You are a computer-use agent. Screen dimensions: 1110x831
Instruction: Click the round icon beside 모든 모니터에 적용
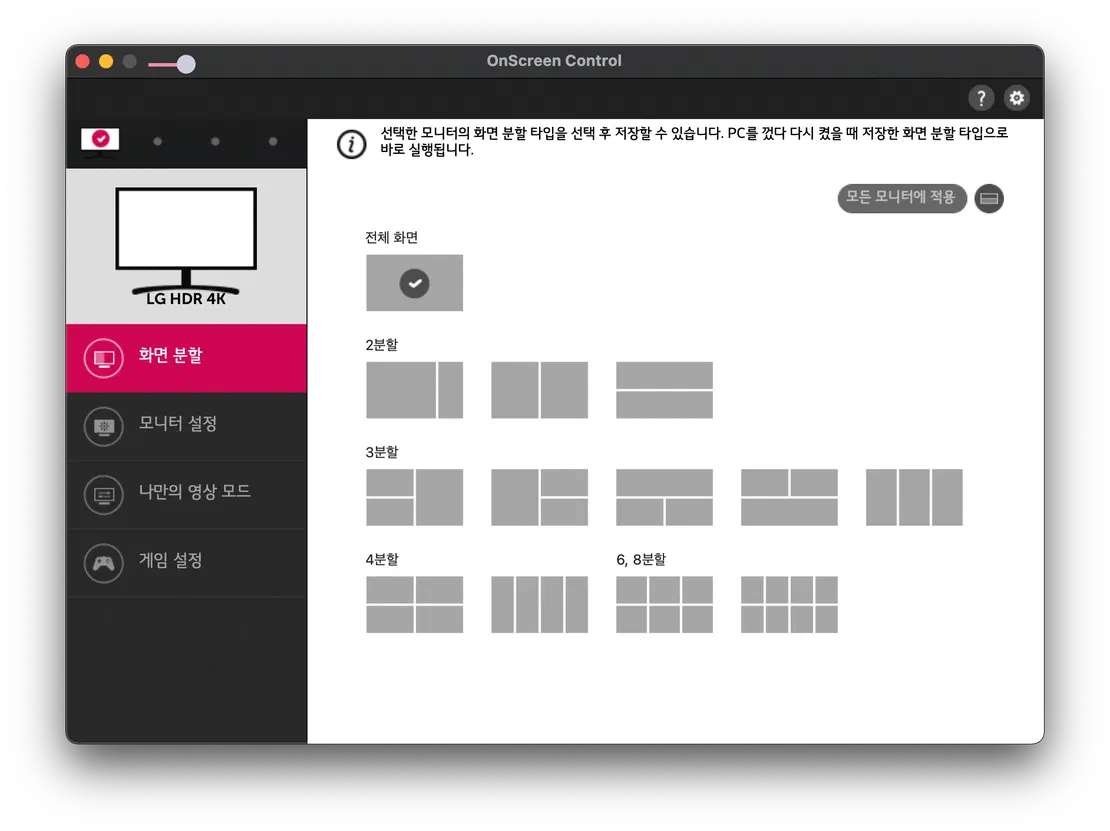coord(989,198)
